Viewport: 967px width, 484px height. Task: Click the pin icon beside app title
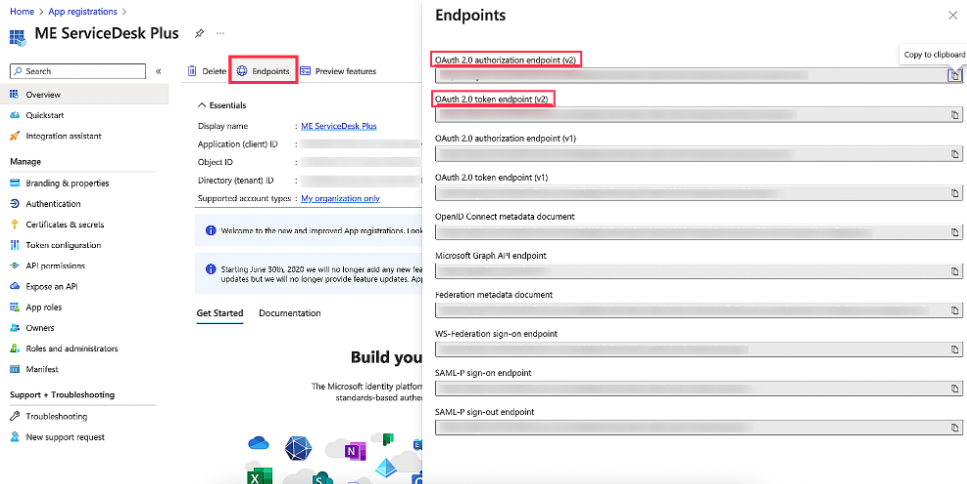(199, 33)
